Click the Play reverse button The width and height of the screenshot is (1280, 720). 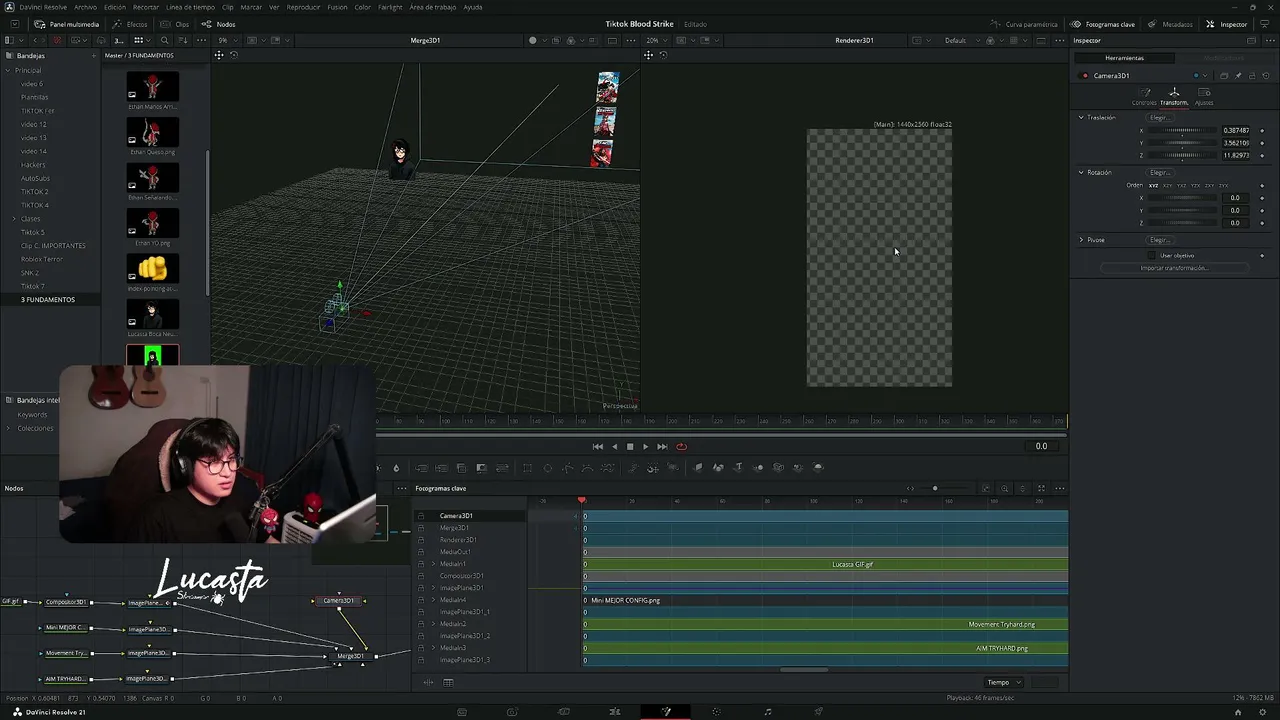click(614, 447)
